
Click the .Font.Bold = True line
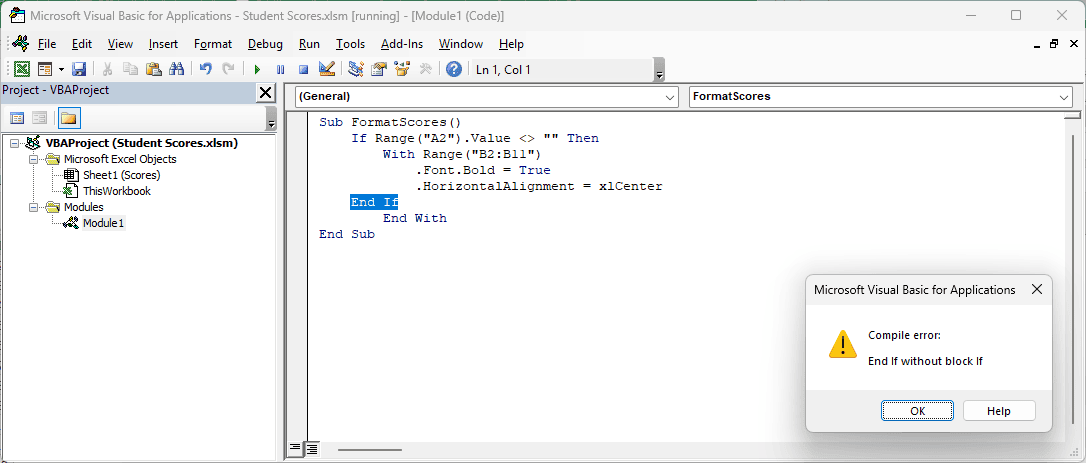[483, 170]
